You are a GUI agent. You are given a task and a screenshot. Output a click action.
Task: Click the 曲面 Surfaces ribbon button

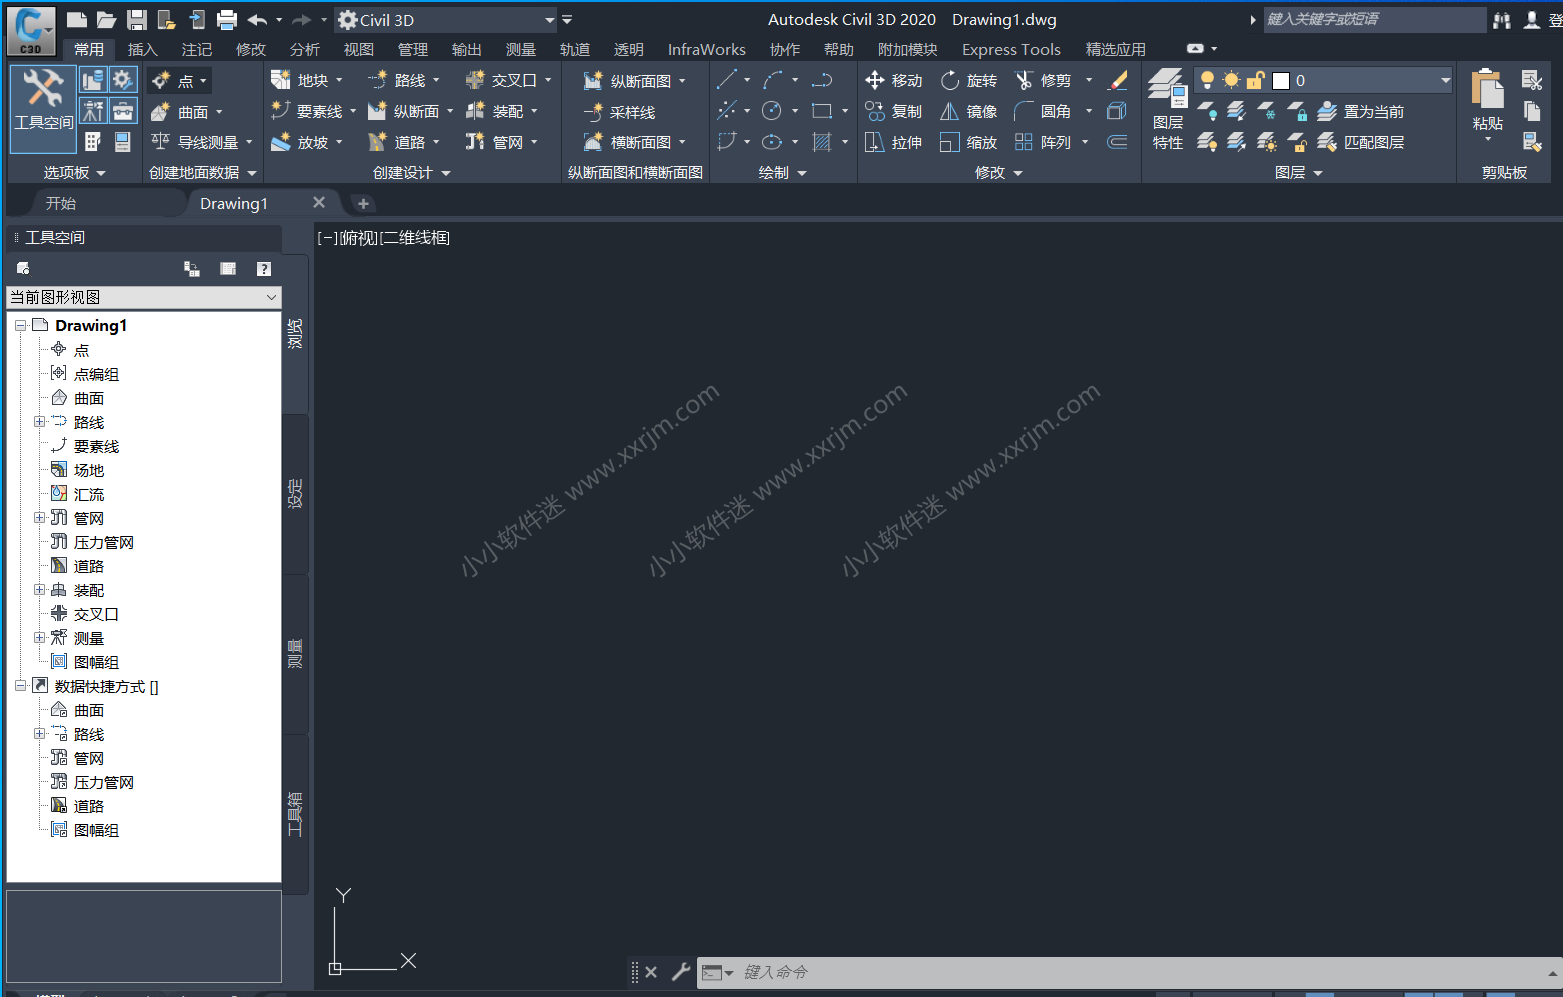click(187, 112)
